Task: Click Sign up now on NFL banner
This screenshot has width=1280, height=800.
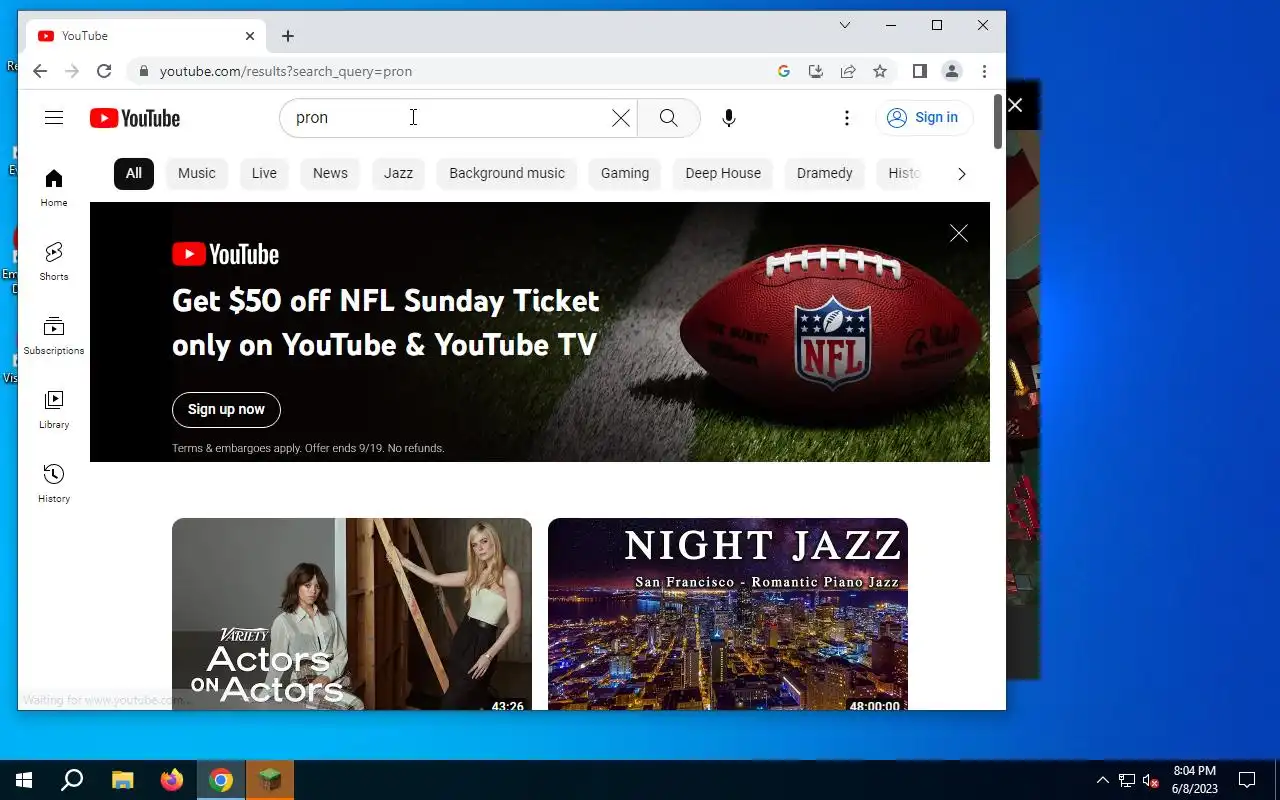Action: [226, 409]
